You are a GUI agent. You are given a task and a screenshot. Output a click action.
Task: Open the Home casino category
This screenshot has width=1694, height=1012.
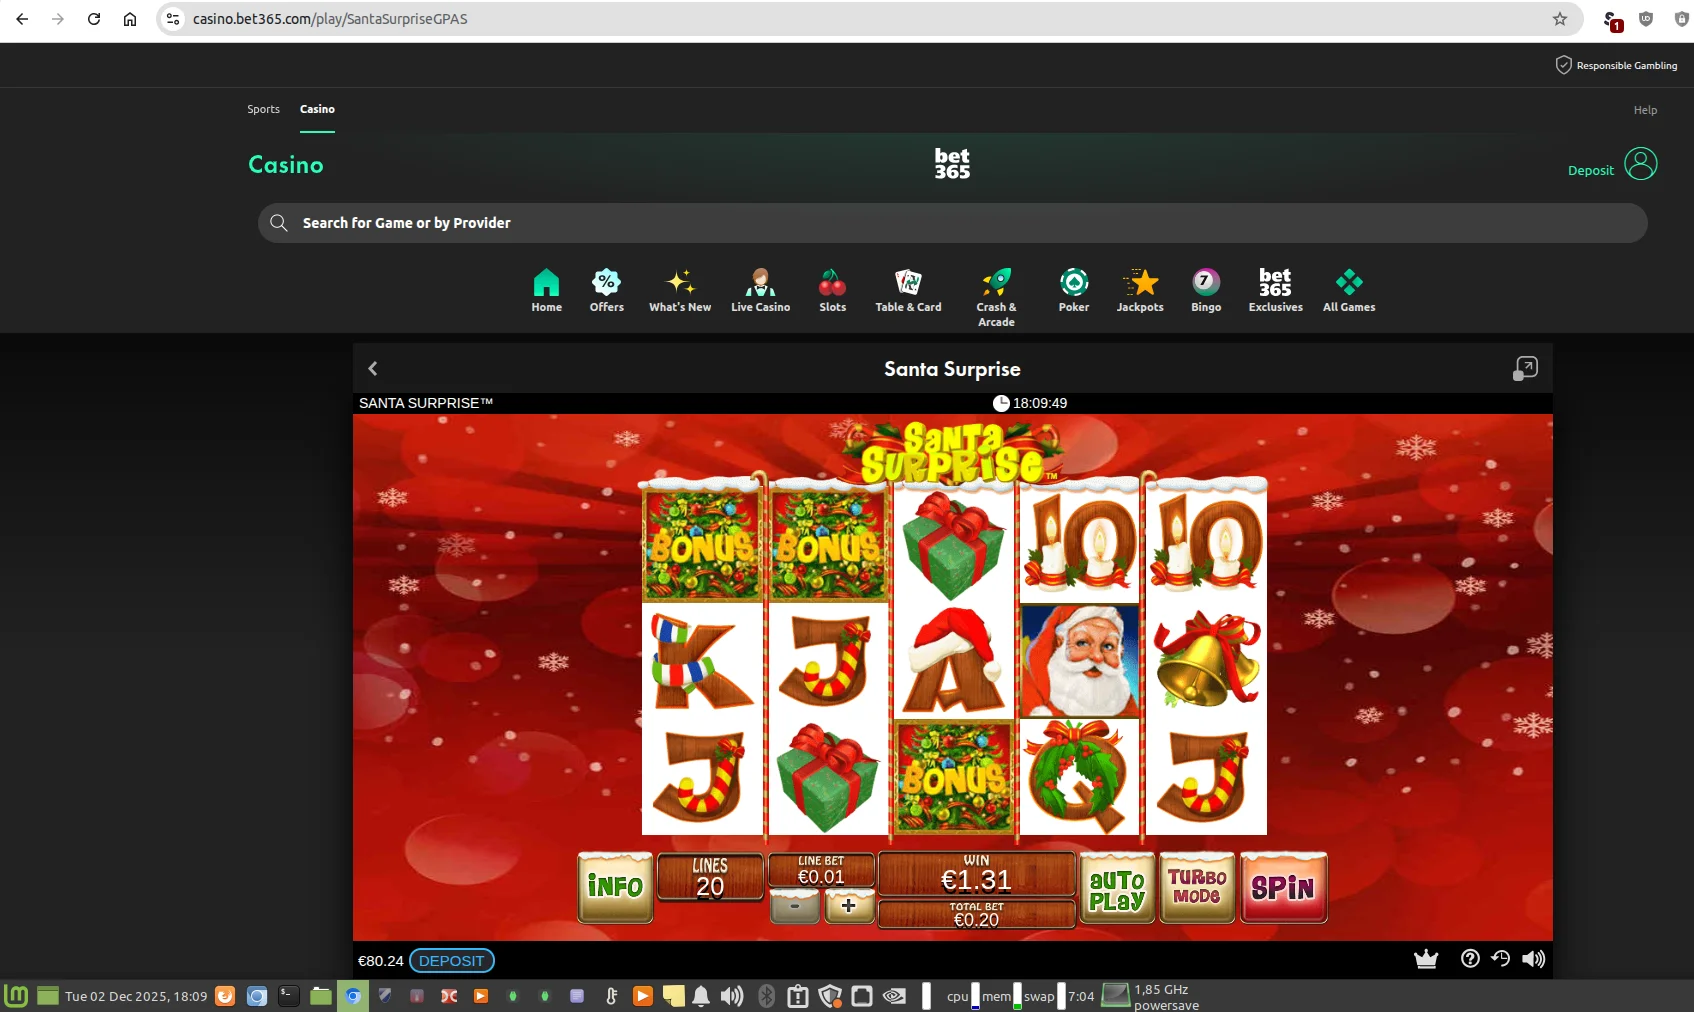tap(546, 291)
